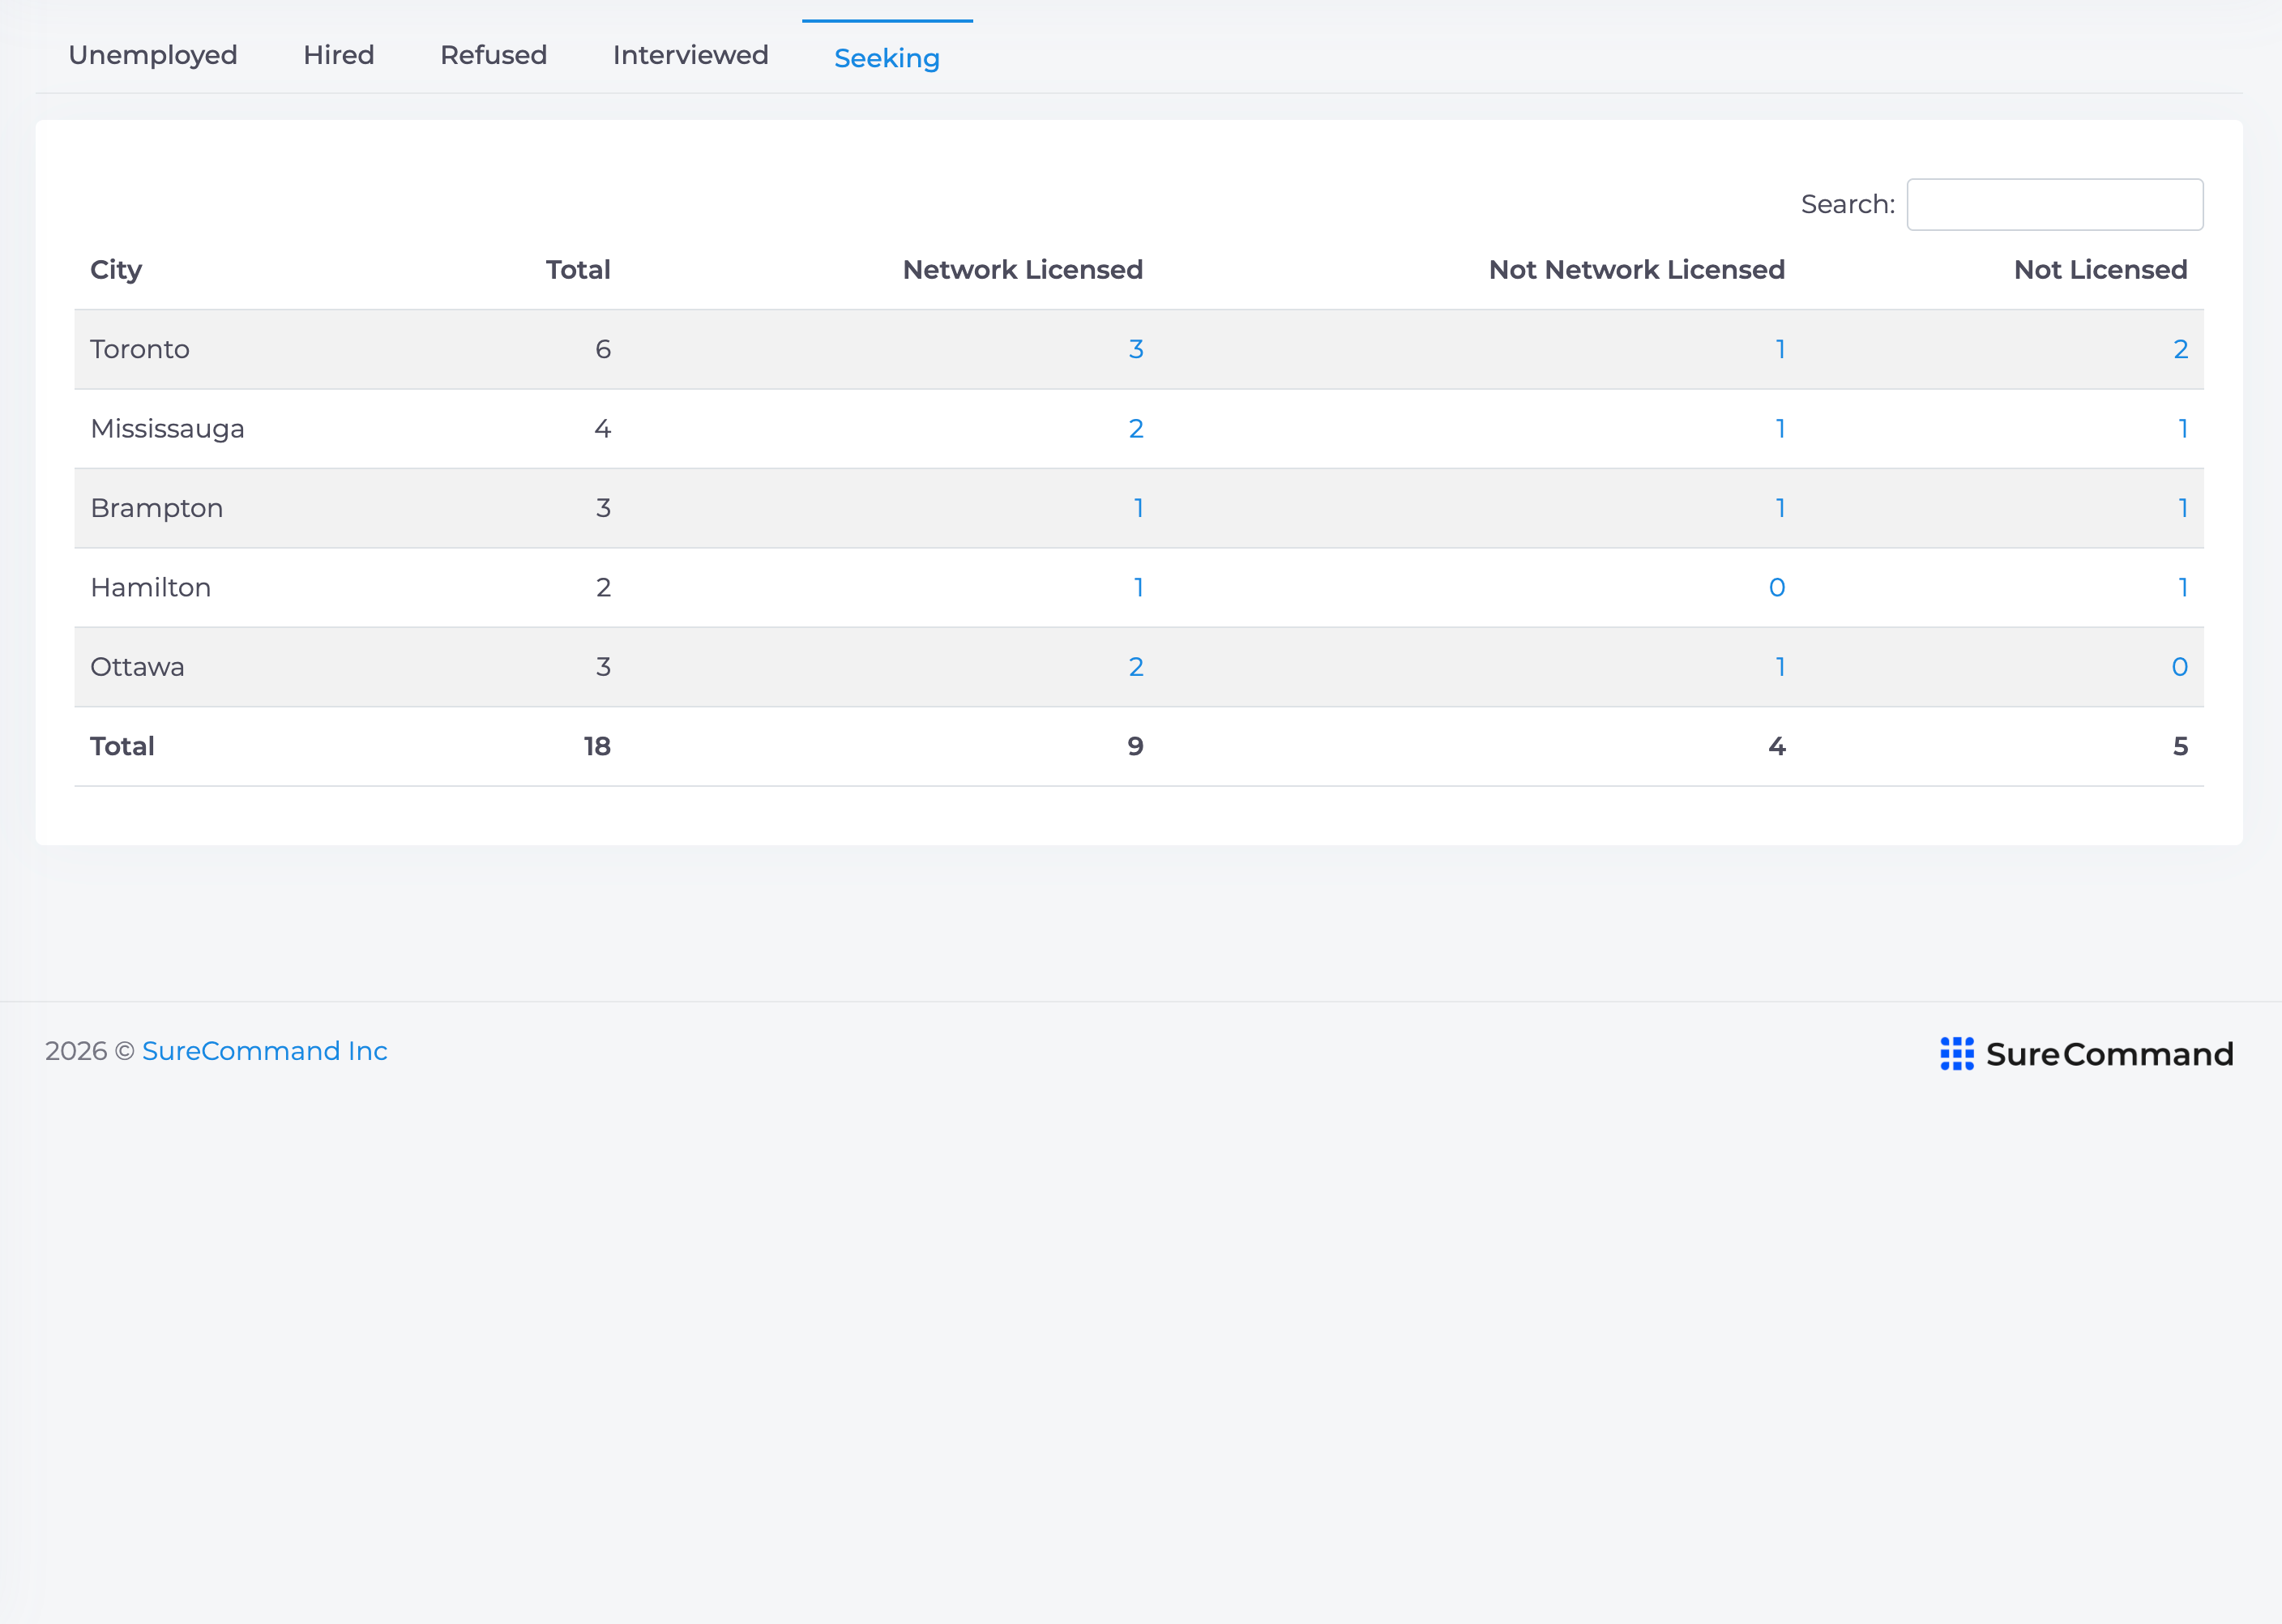Click the Network Licensed total 9
Screen dimensions: 2282x1624
1135,747
